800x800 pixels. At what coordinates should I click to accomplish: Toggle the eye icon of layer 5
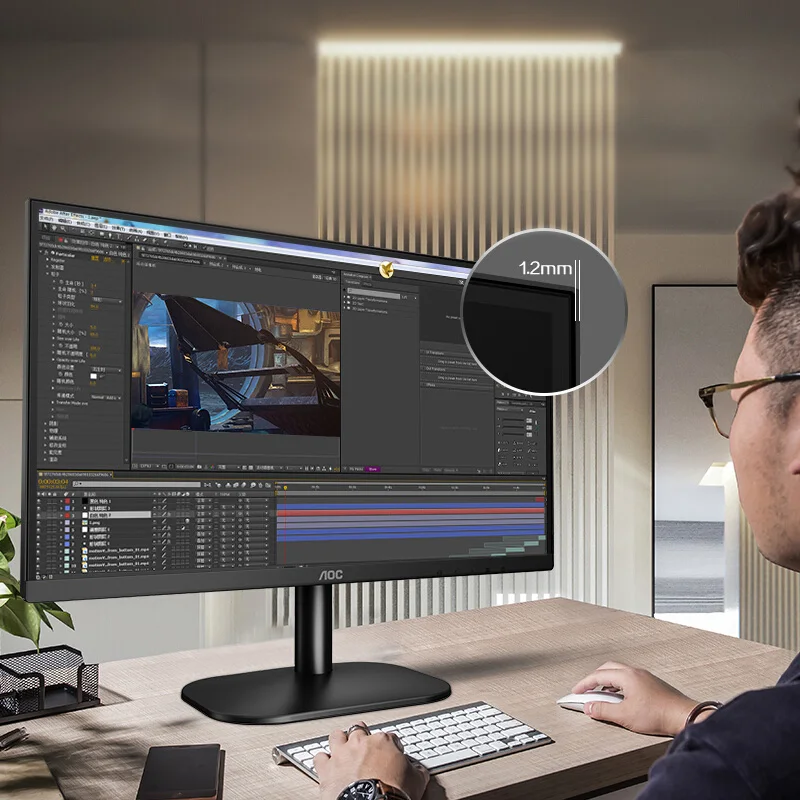(38, 530)
